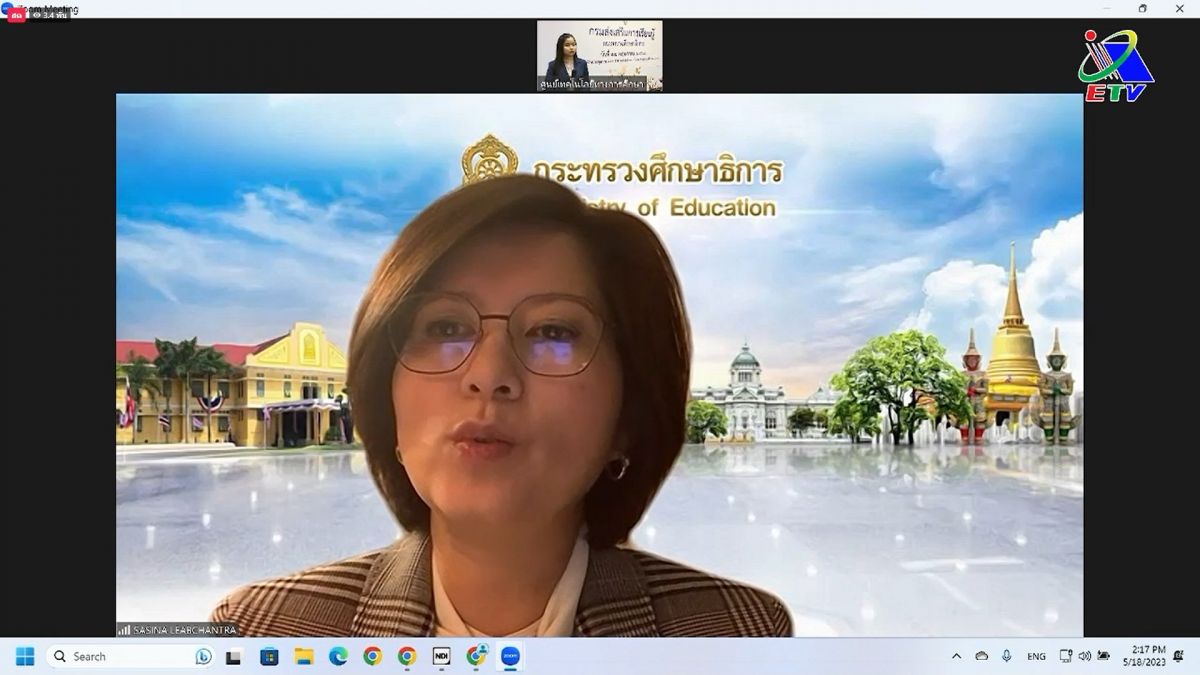Open Bing chat icon in search box

click(203, 656)
